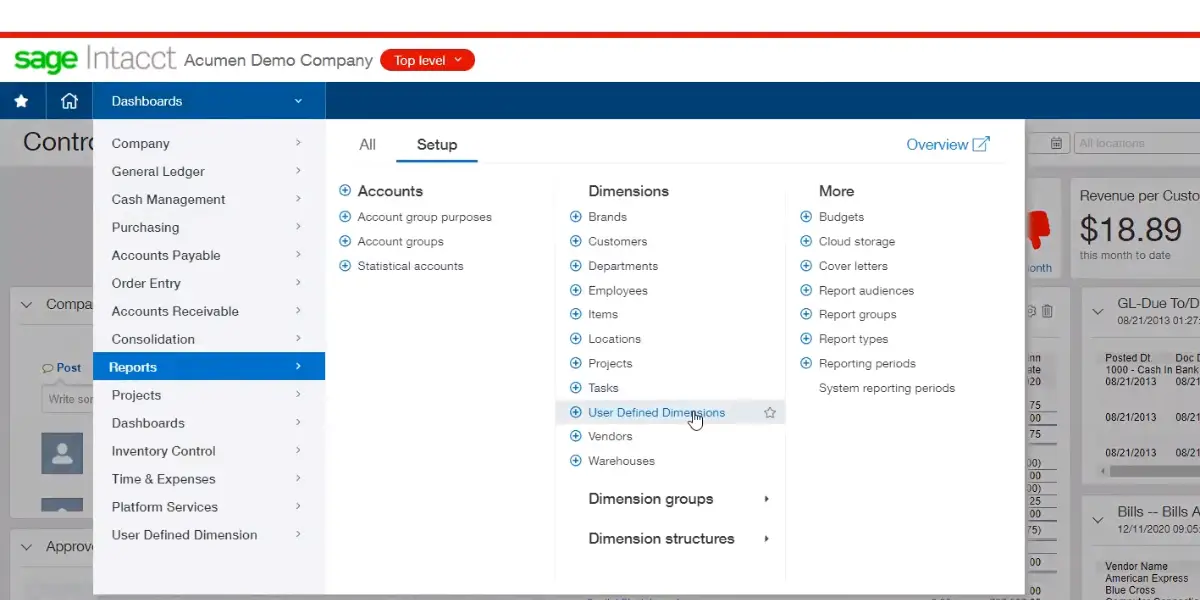Click the plus icon beside Customers

575,241
